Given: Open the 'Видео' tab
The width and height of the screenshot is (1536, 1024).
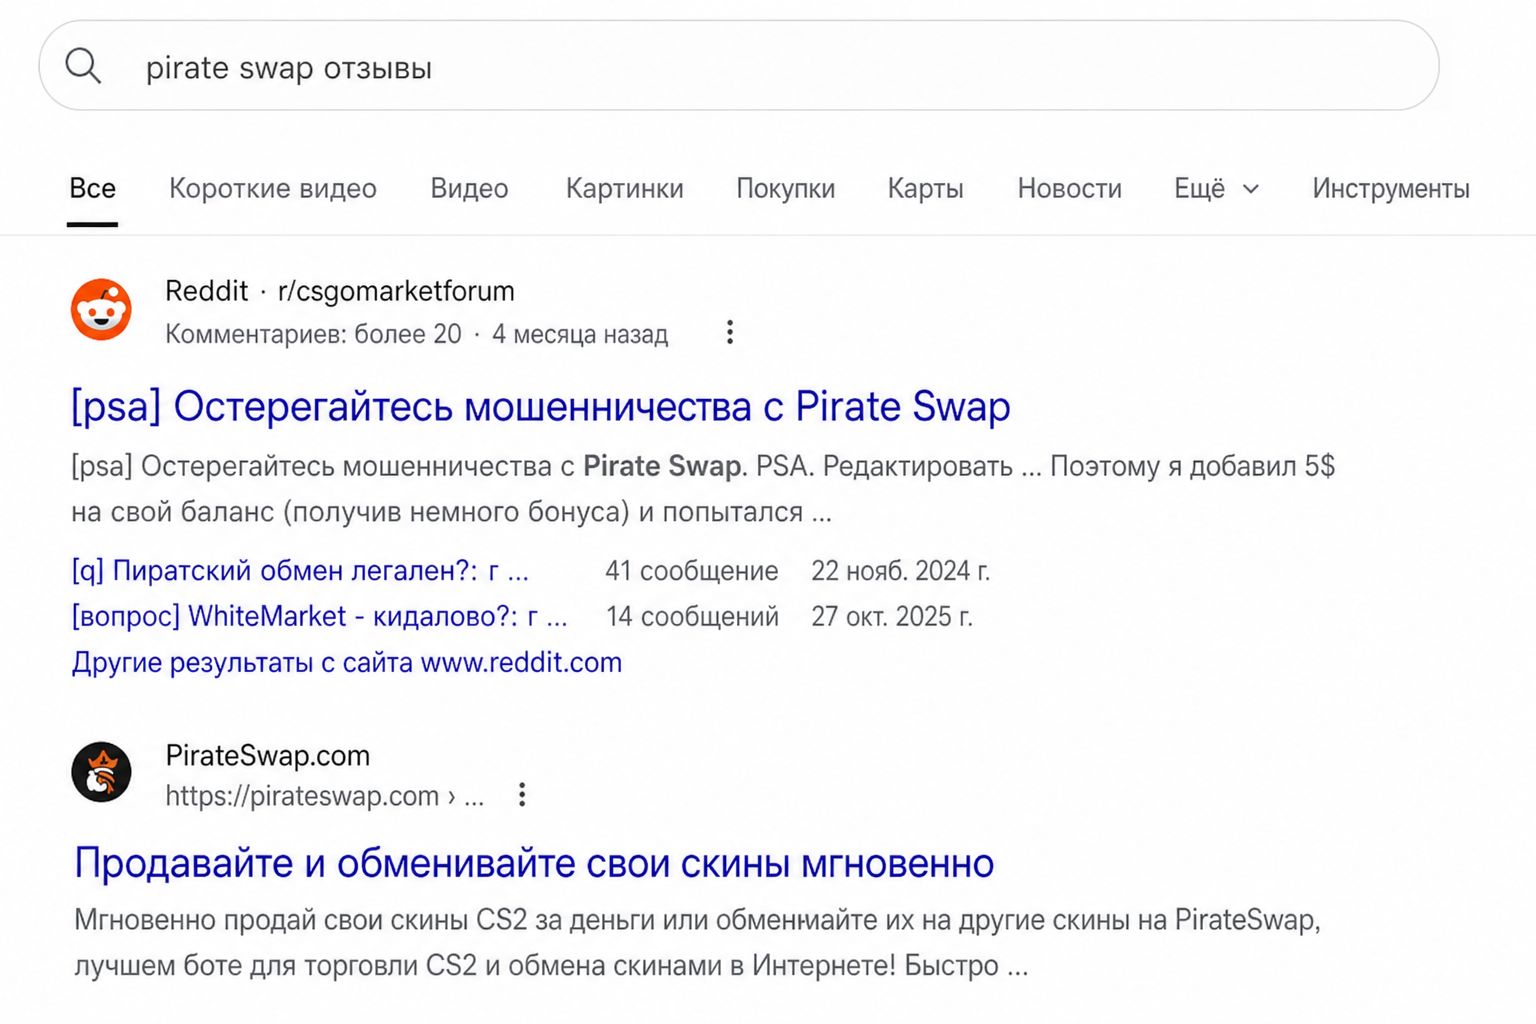Looking at the screenshot, I should pos(469,188).
